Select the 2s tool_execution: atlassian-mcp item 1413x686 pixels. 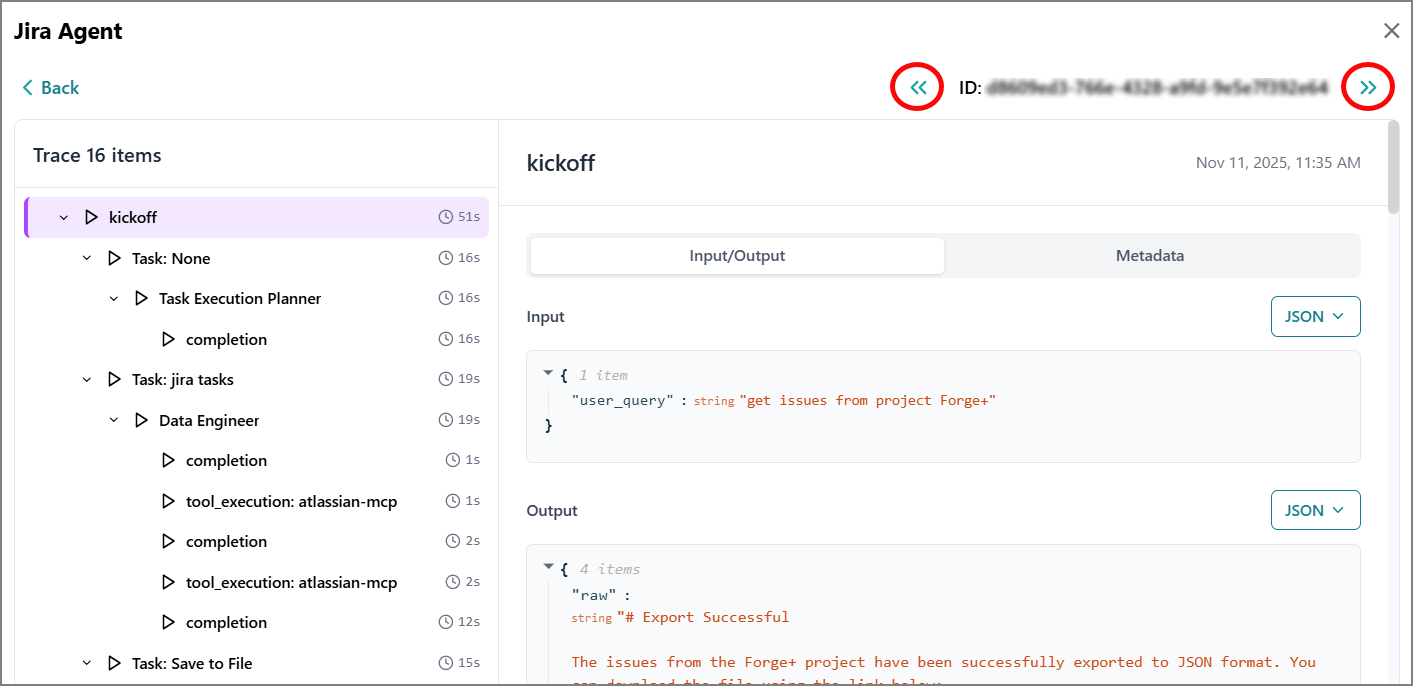pyautogui.click(x=256, y=582)
